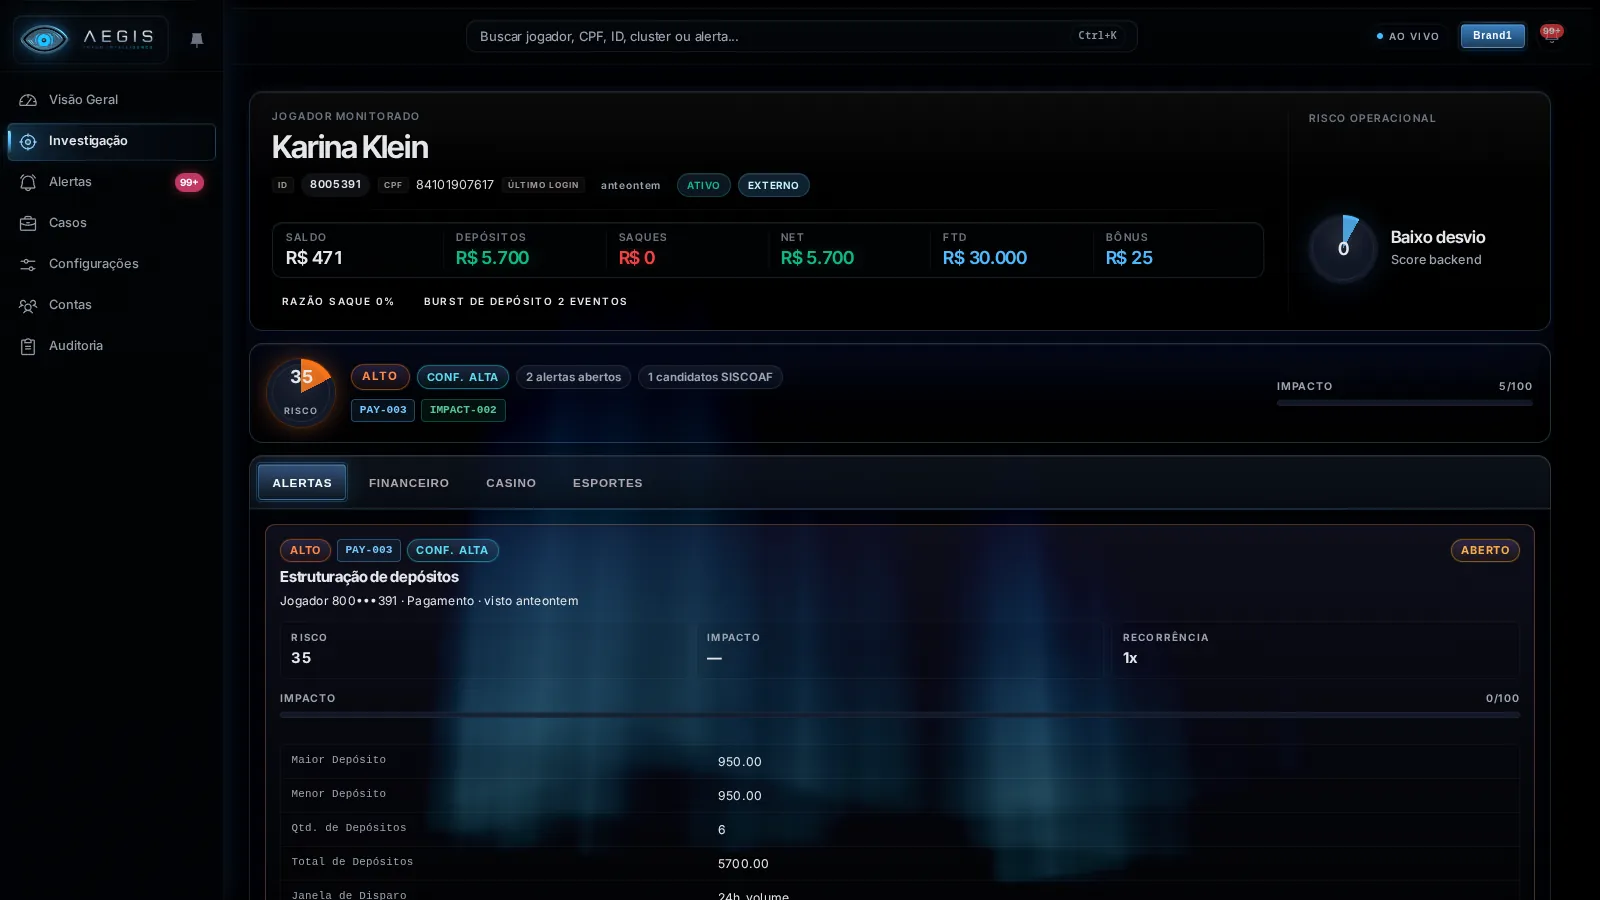This screenshot has width=1600, height=900.
Task: Toggle the sidebar pin icon
Action: coord(197,39)
